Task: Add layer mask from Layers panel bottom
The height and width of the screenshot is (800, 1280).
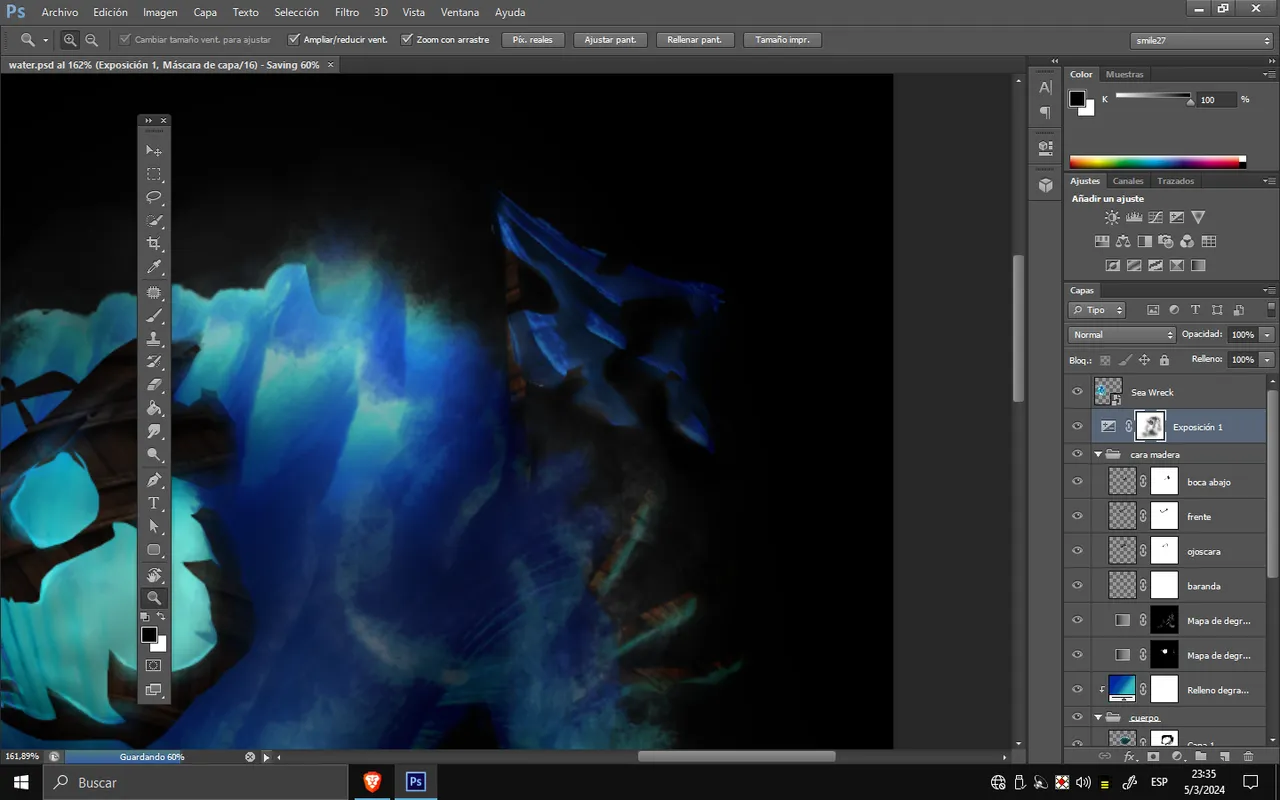Action: pos(1152,757)
